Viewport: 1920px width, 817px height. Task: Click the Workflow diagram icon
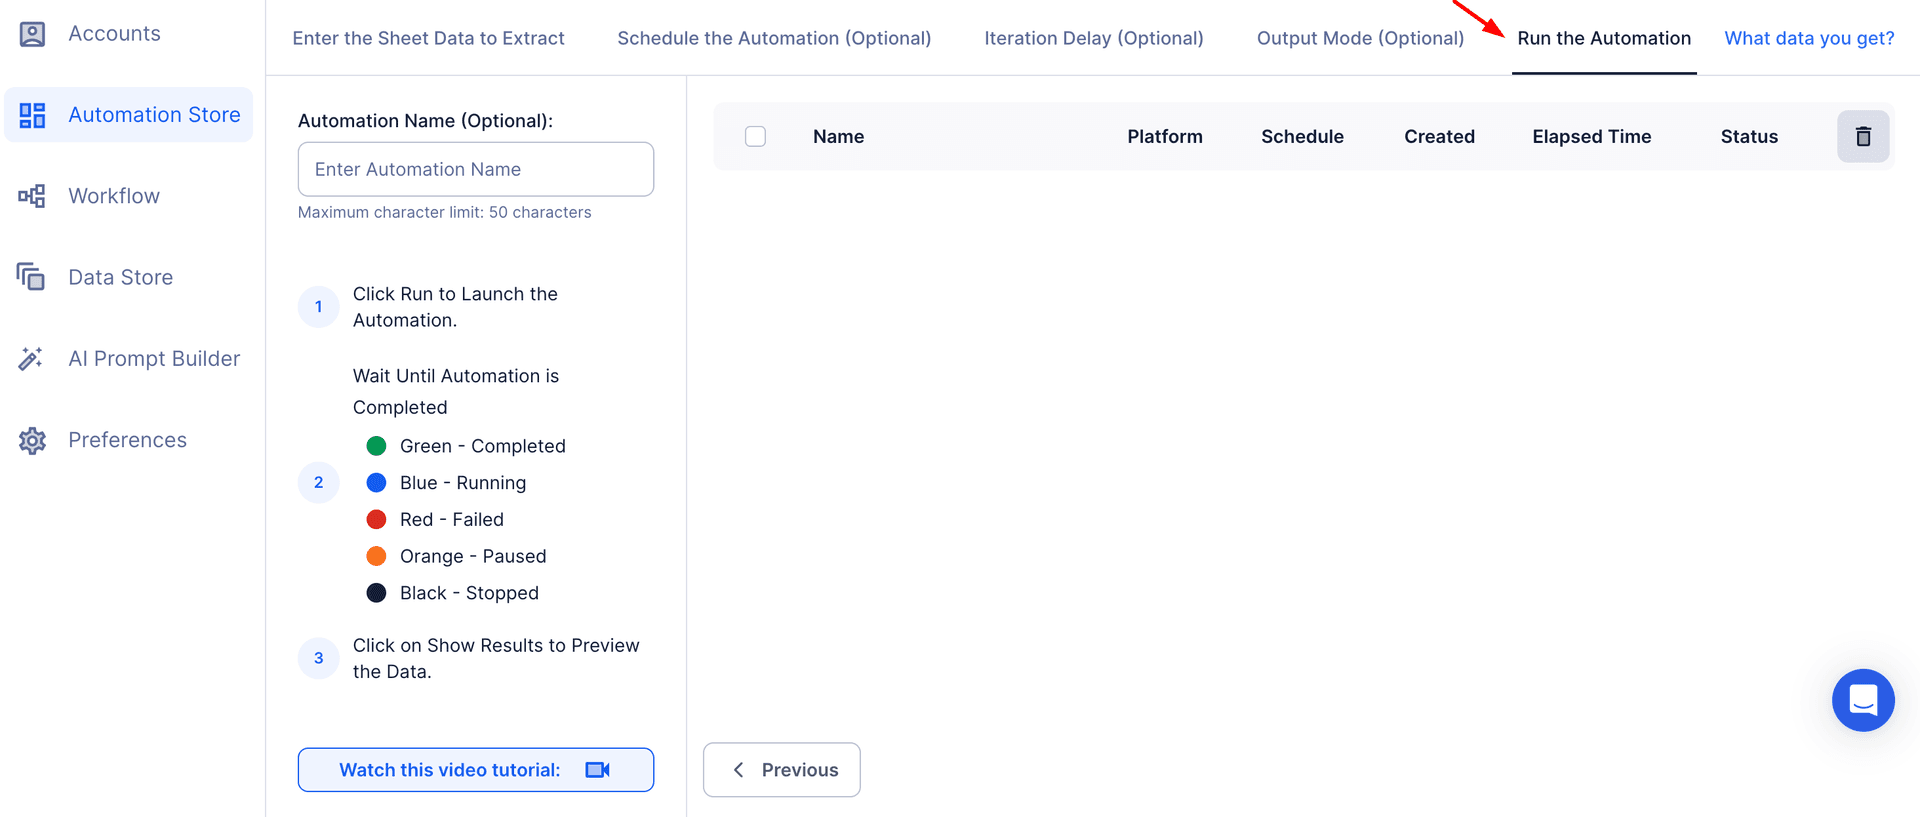click(32, 196)
